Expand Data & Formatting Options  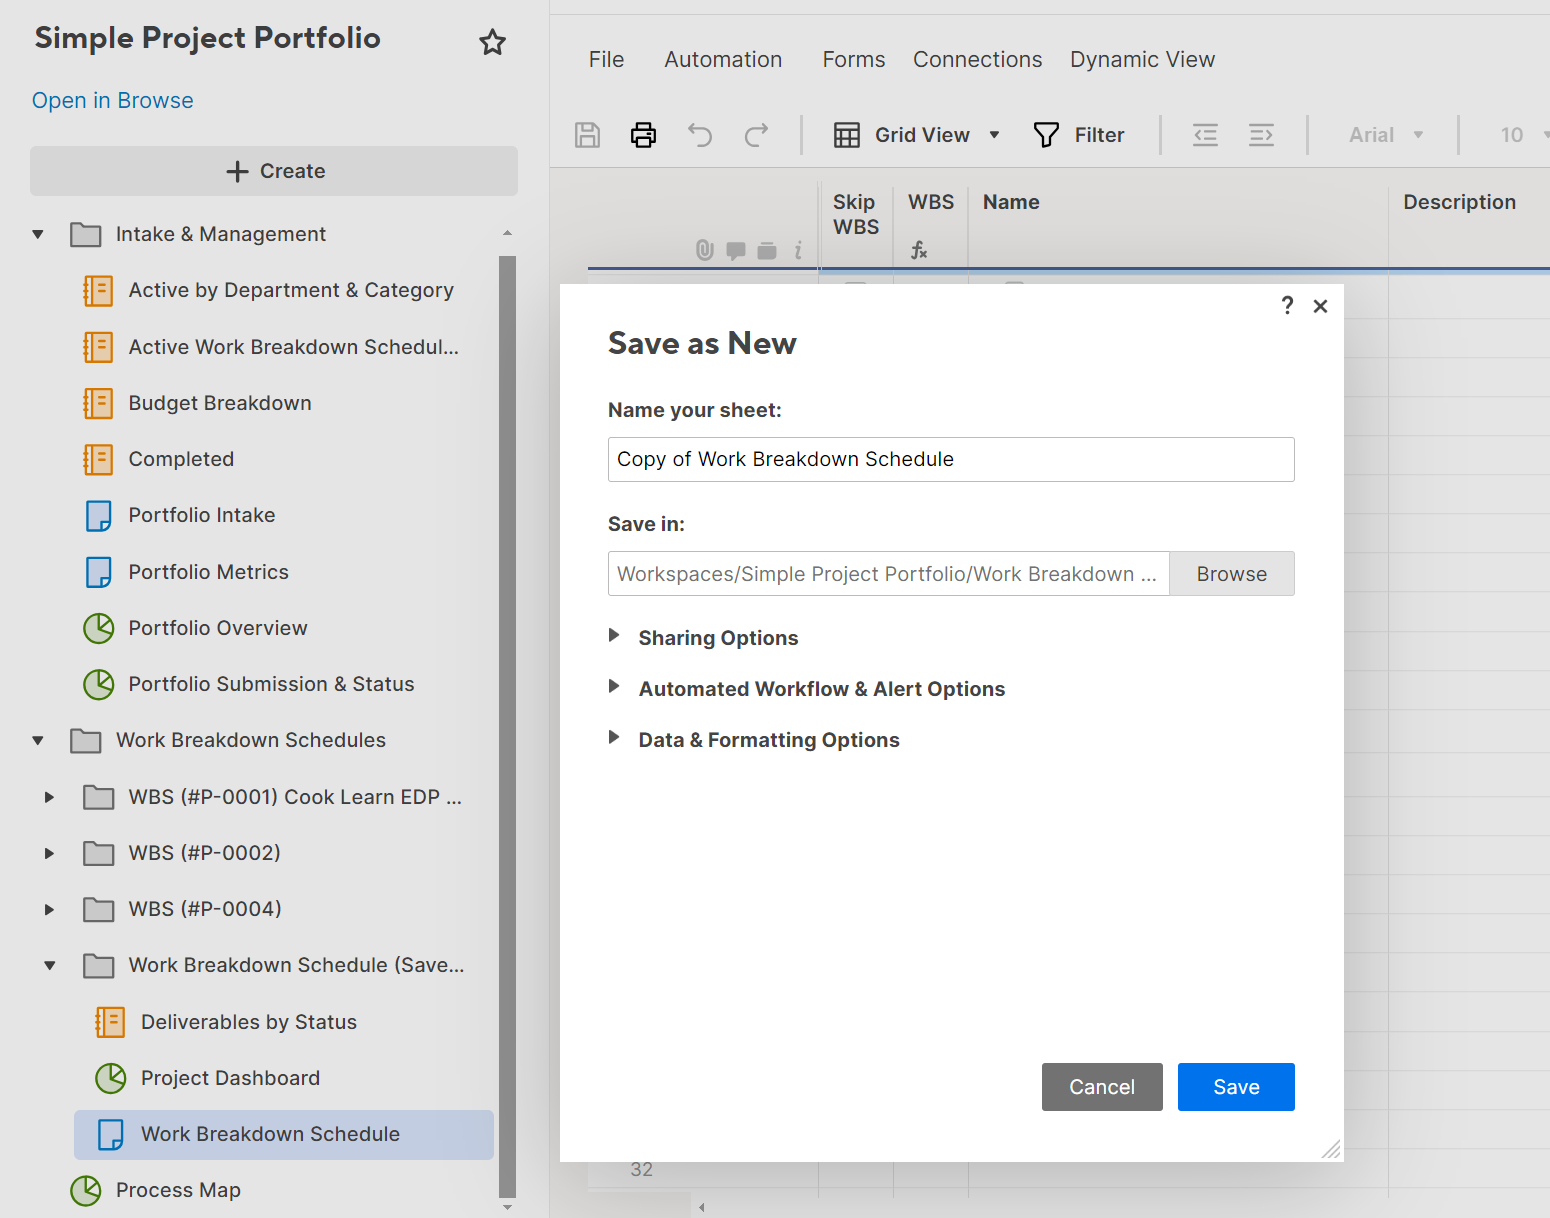614,738
